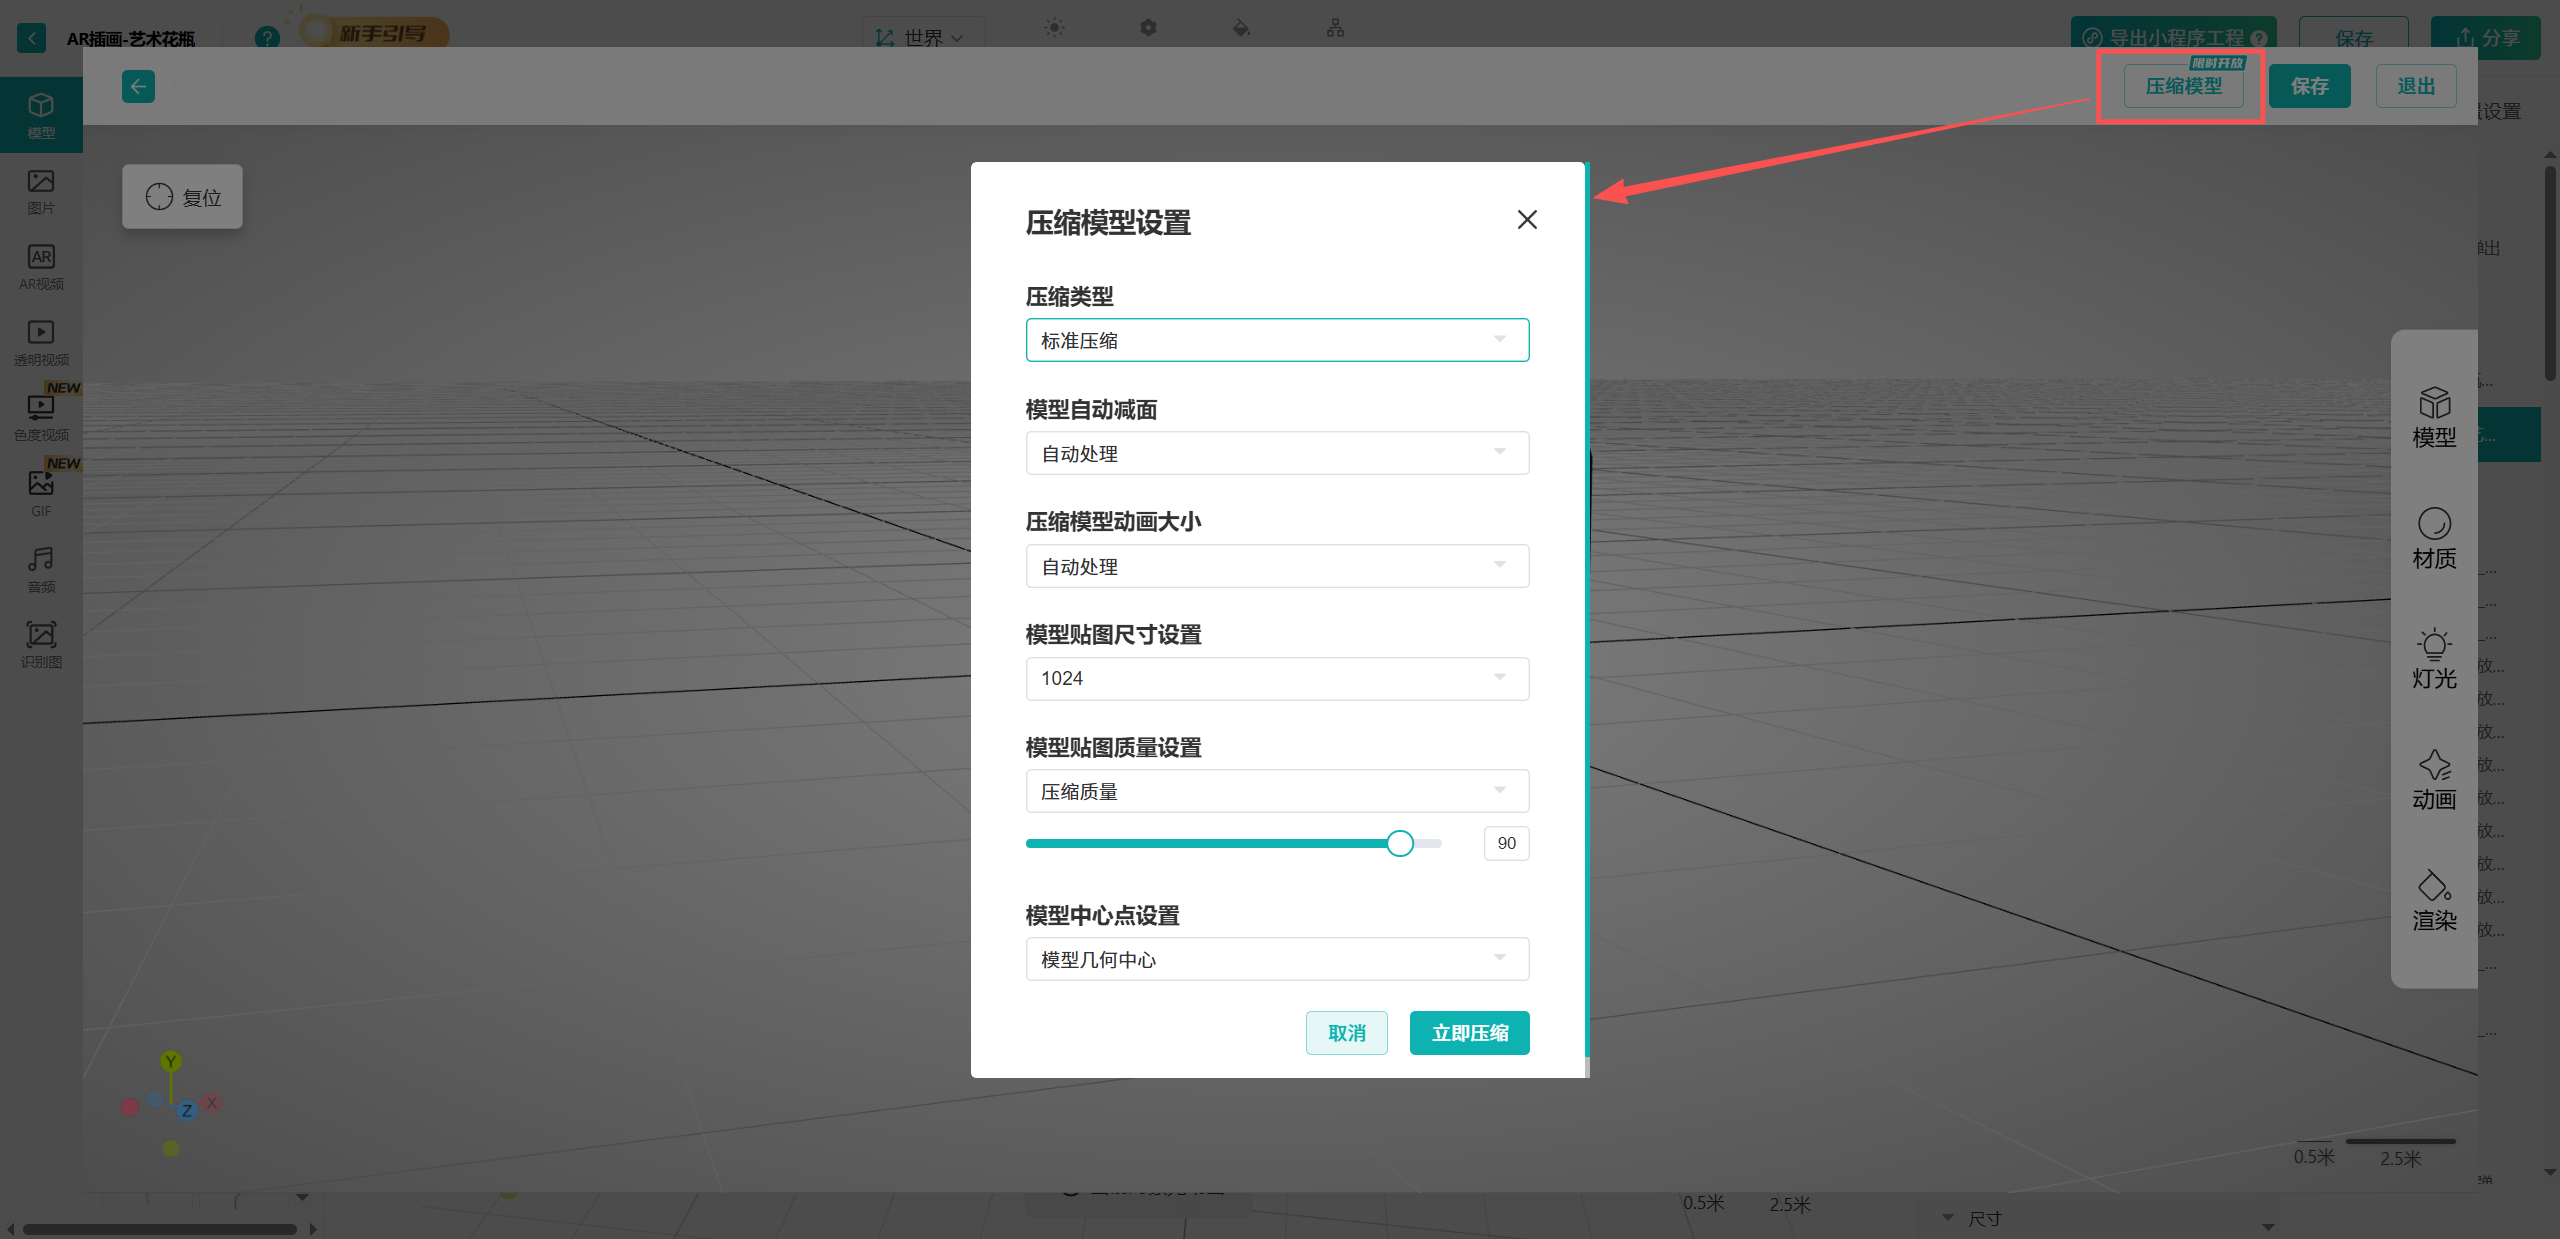Open 压缩模型动画大小 dropdown
Viewport: 2560px width, 1239px height.
(1276, 566)
